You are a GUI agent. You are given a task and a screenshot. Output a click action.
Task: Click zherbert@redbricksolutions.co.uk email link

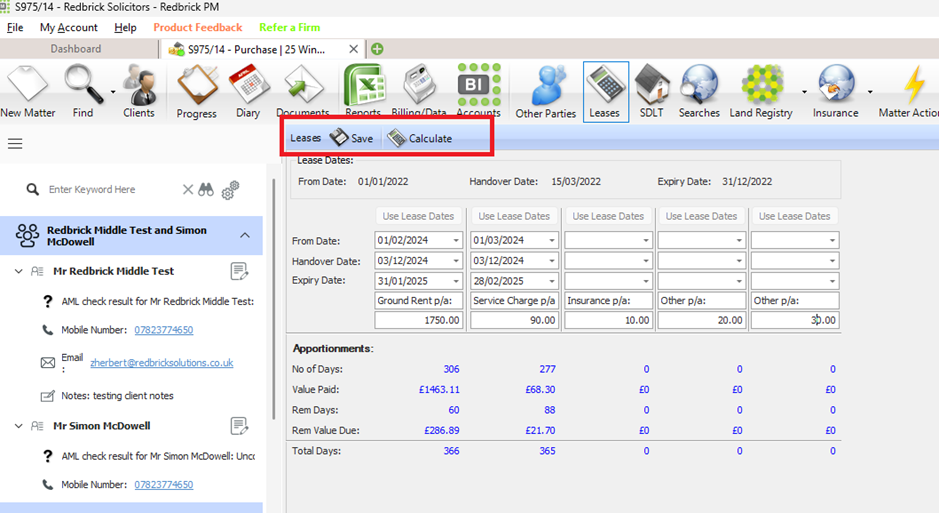point(162,363)
